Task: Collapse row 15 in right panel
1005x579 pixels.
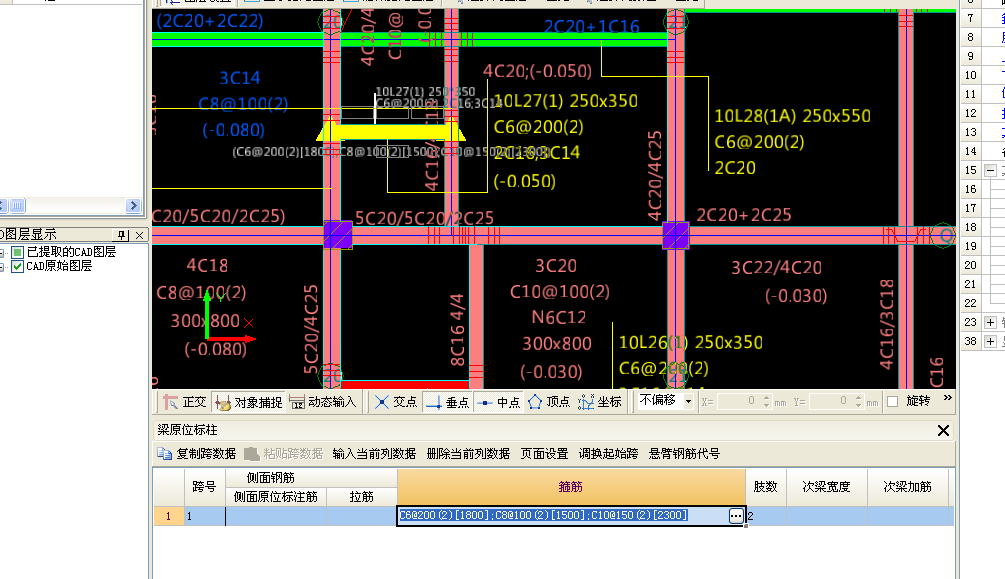Action: point(990,171)
